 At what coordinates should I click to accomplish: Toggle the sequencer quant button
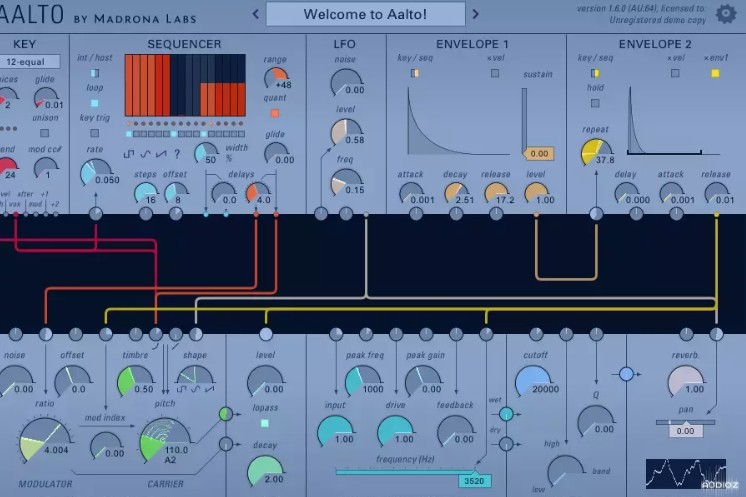point(275,113)
